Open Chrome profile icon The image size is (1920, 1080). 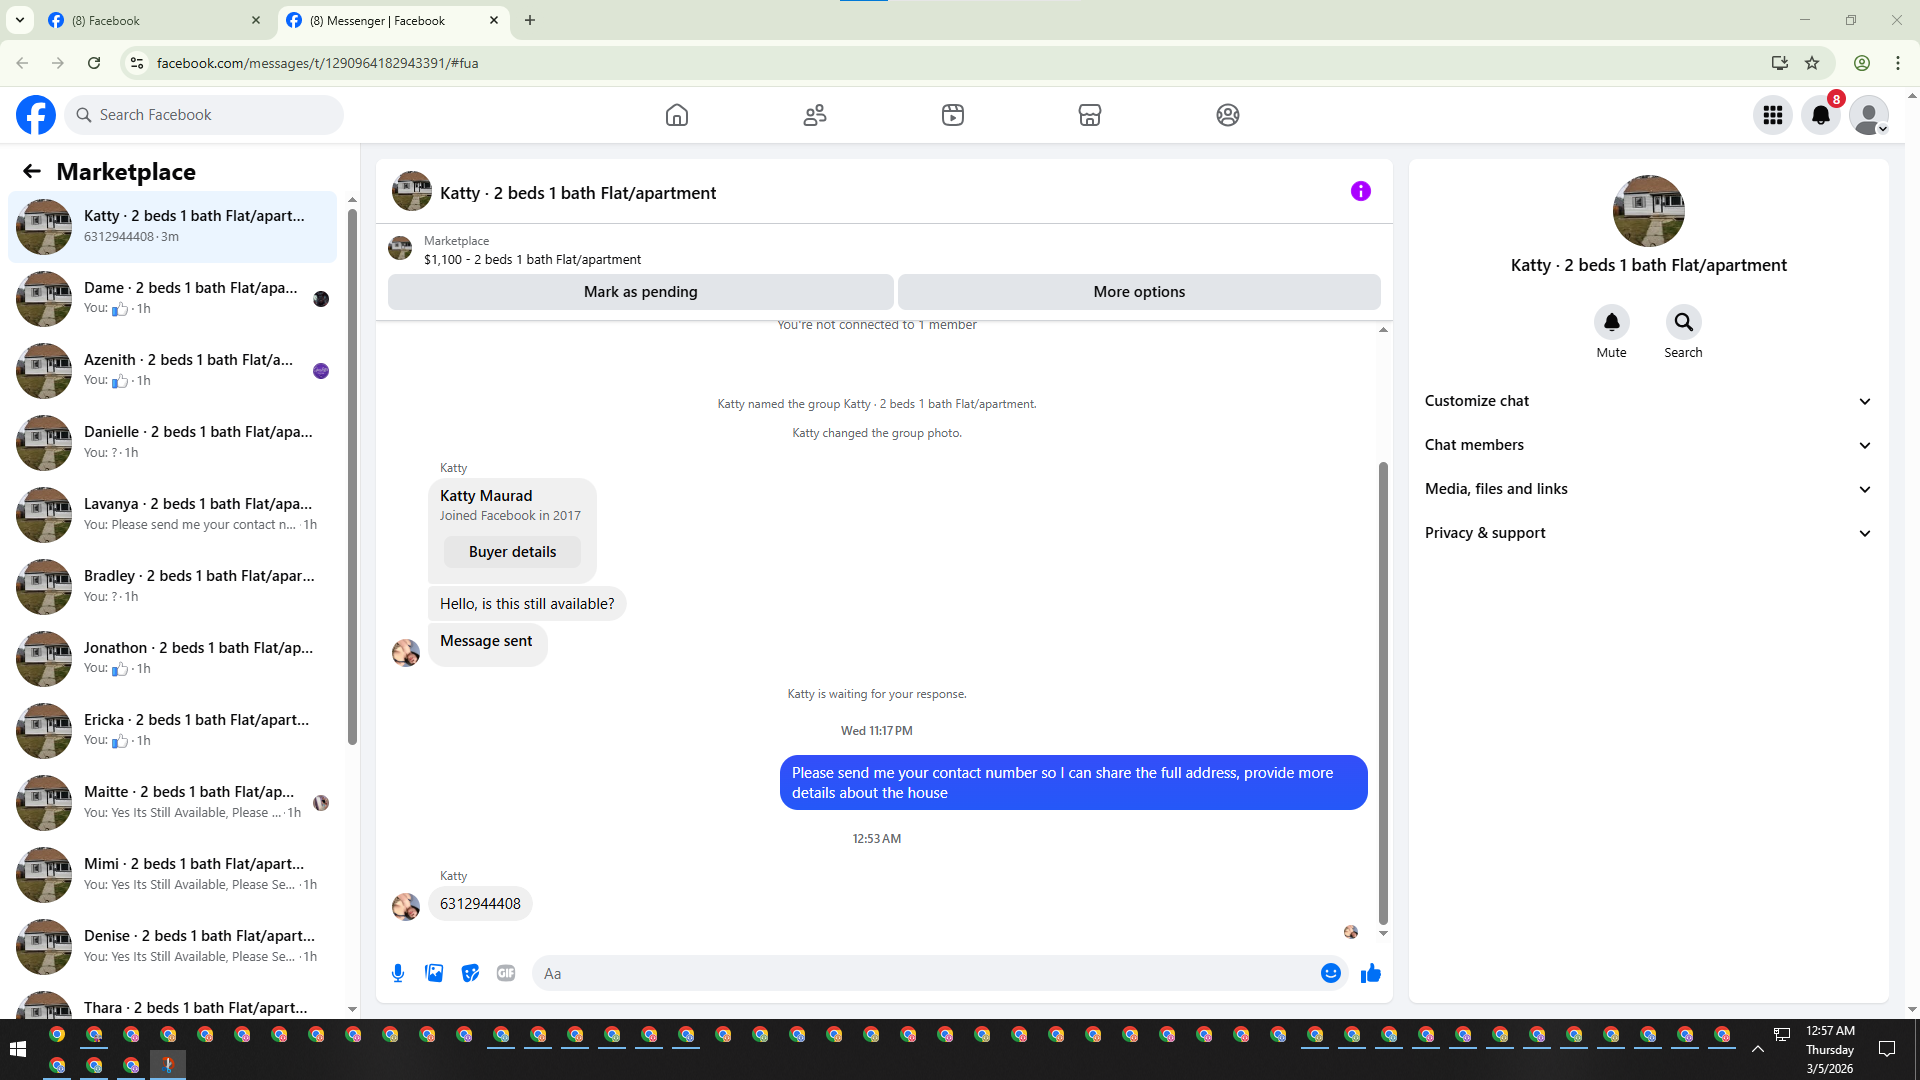click(1862, 63)
